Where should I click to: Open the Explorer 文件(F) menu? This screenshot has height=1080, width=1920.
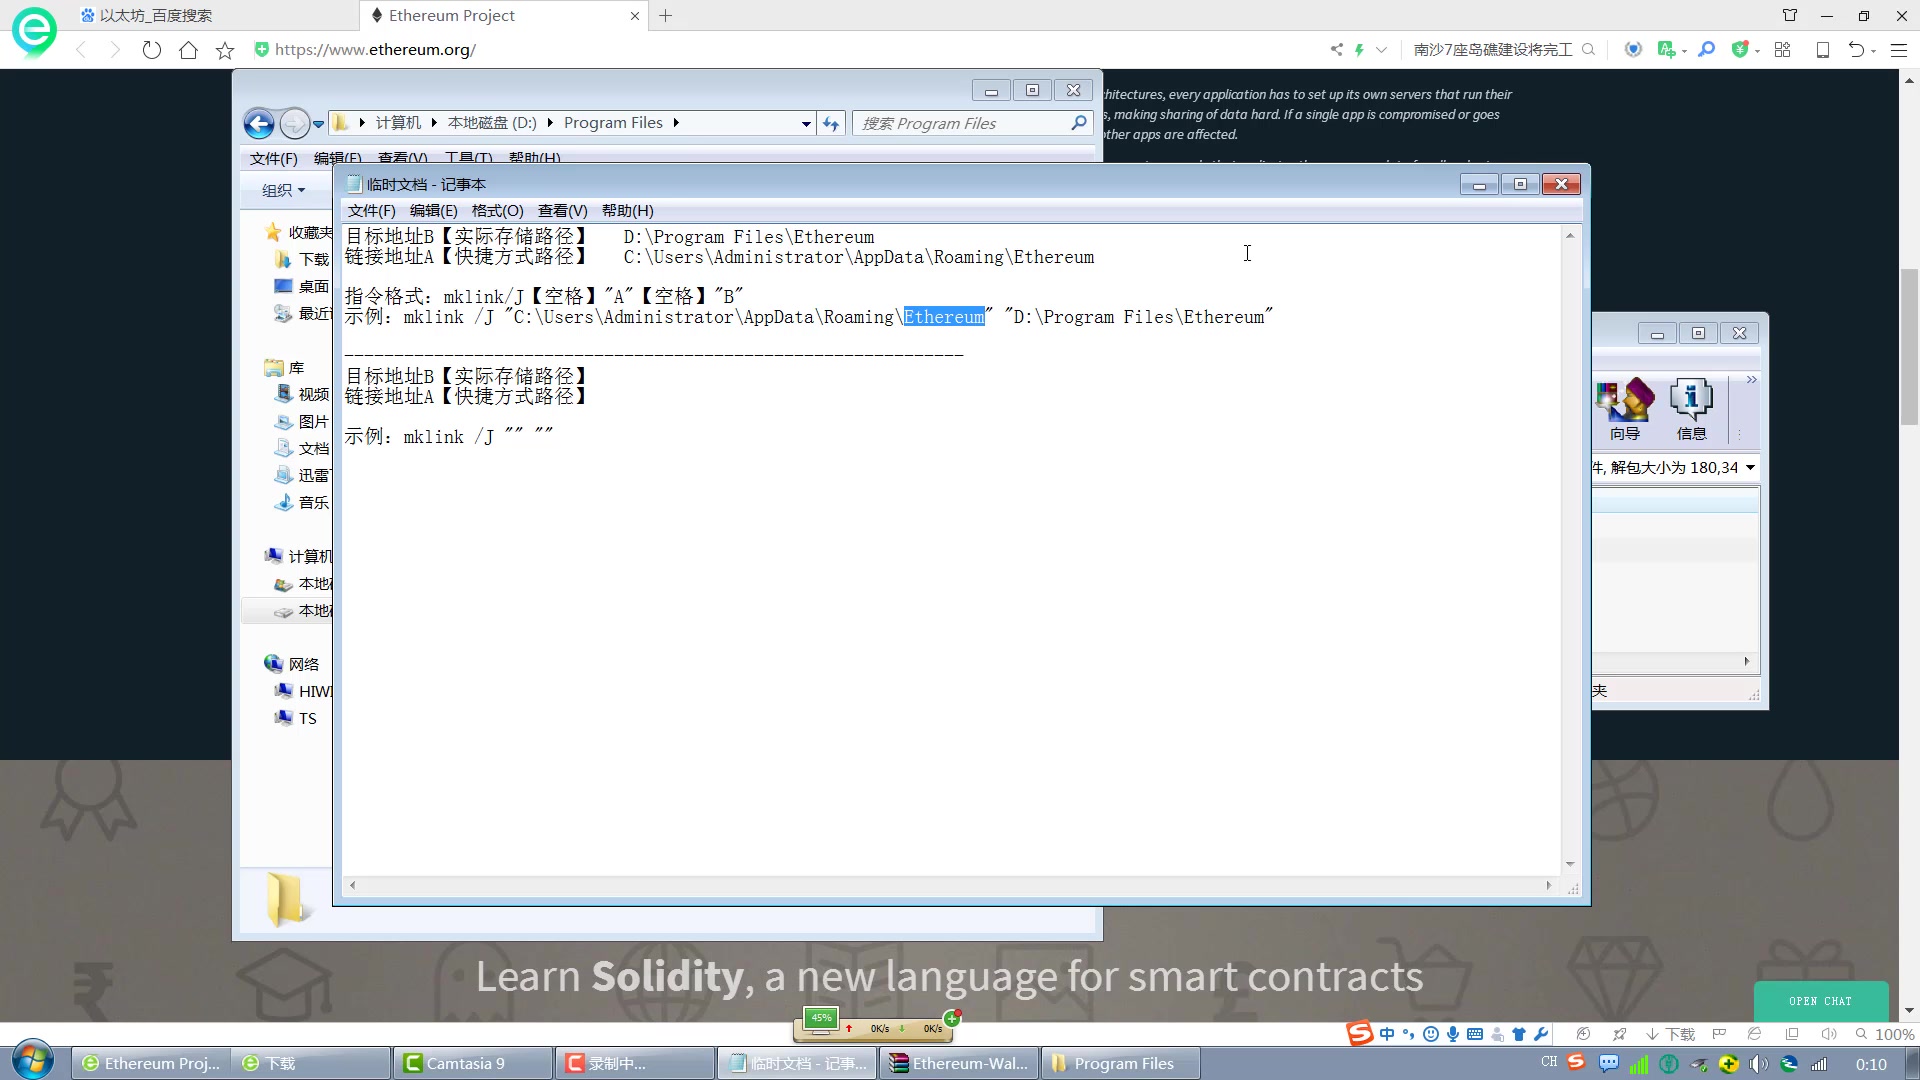[273, 159]
